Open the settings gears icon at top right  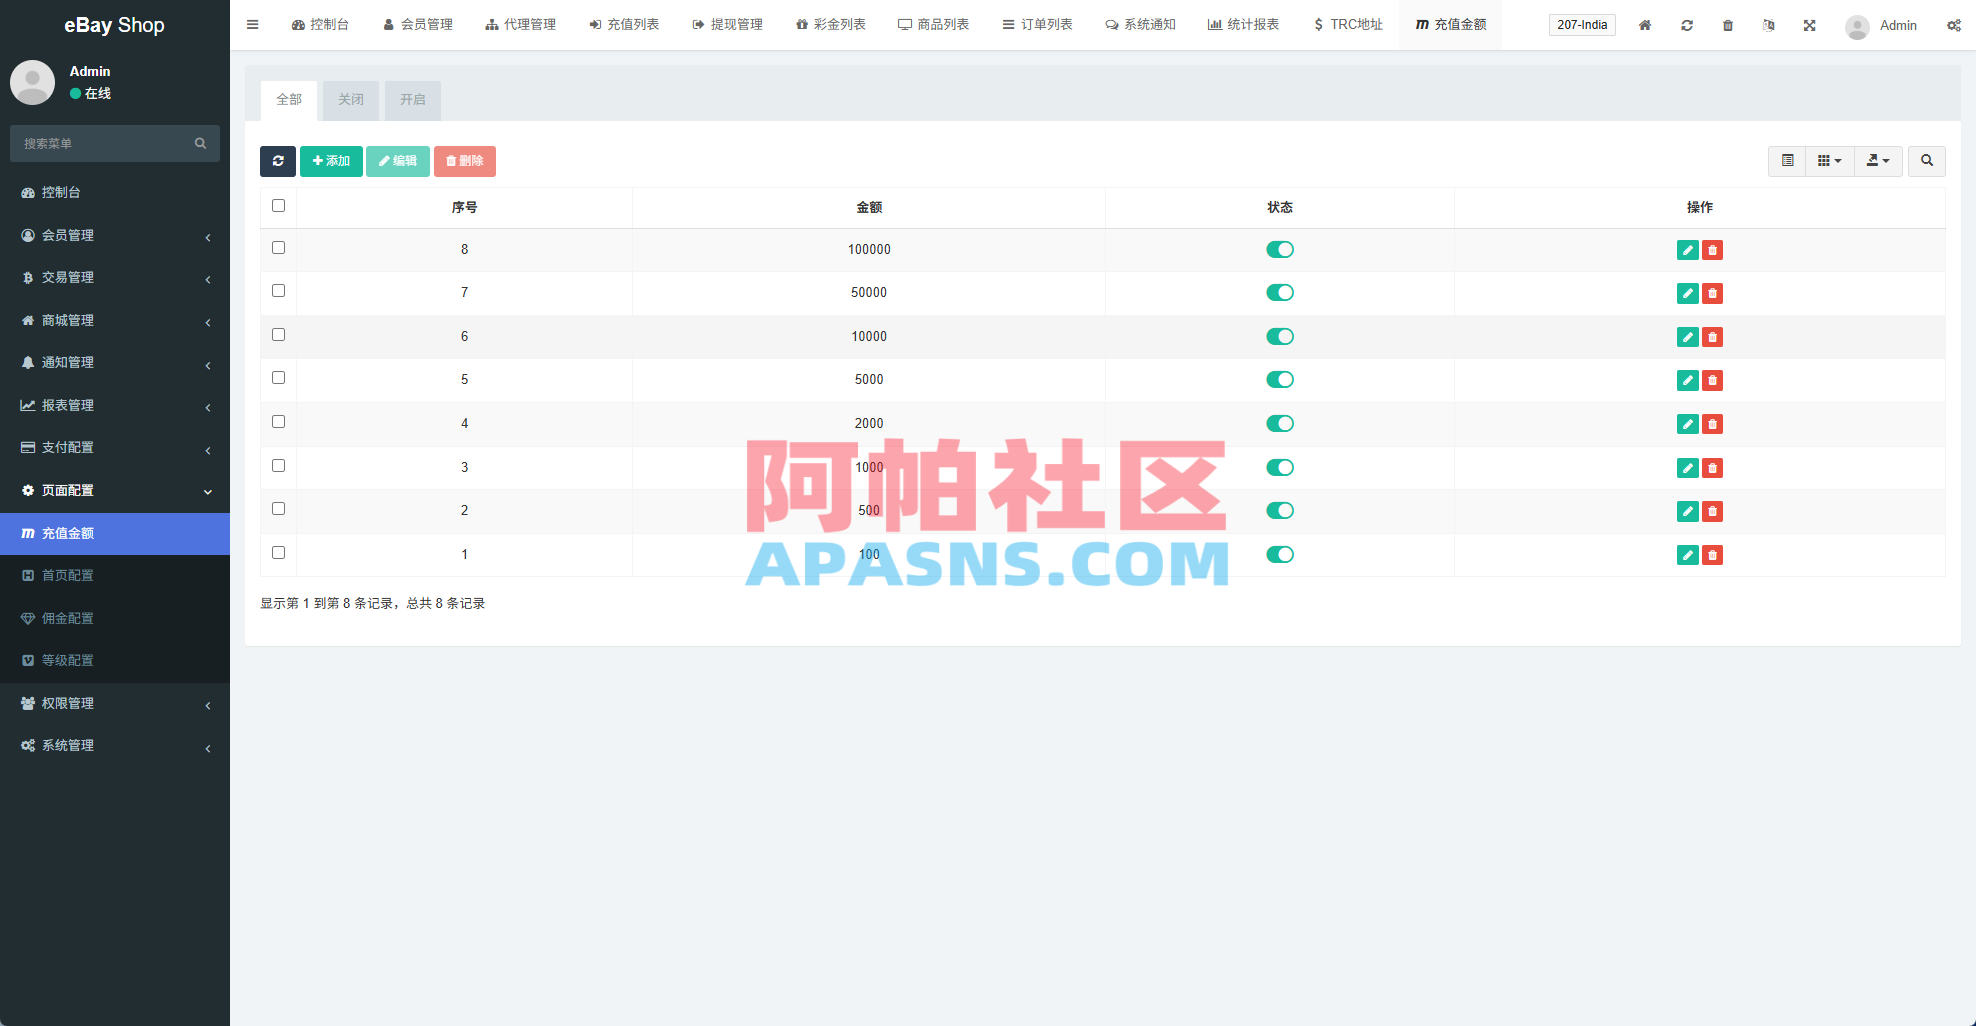tap(1954, 25)
